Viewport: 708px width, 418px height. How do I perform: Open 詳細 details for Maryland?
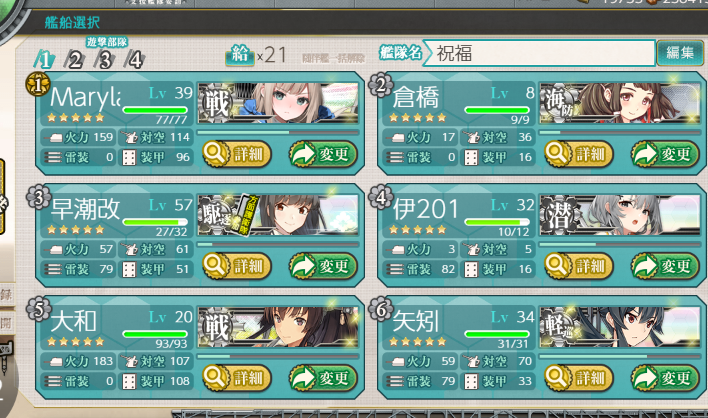pyautogui.click(x=237, y=154)
